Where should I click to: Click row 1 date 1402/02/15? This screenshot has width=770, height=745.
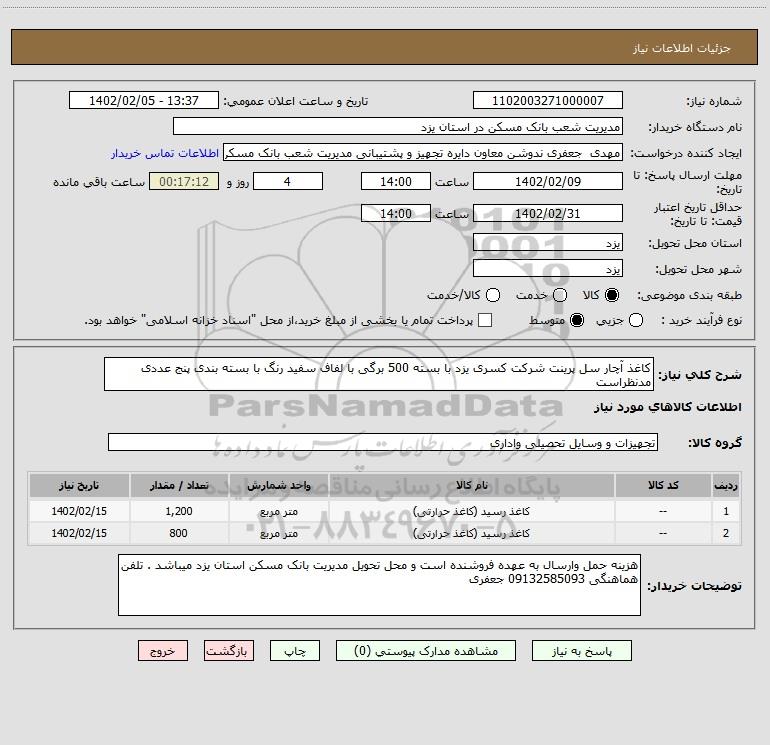coord(79,511)
